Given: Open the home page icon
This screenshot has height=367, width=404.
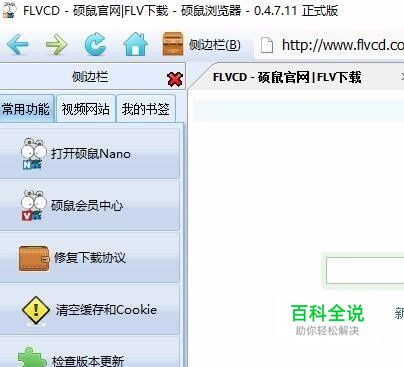Looking at the screenshot, I should (x=135, y=44).
